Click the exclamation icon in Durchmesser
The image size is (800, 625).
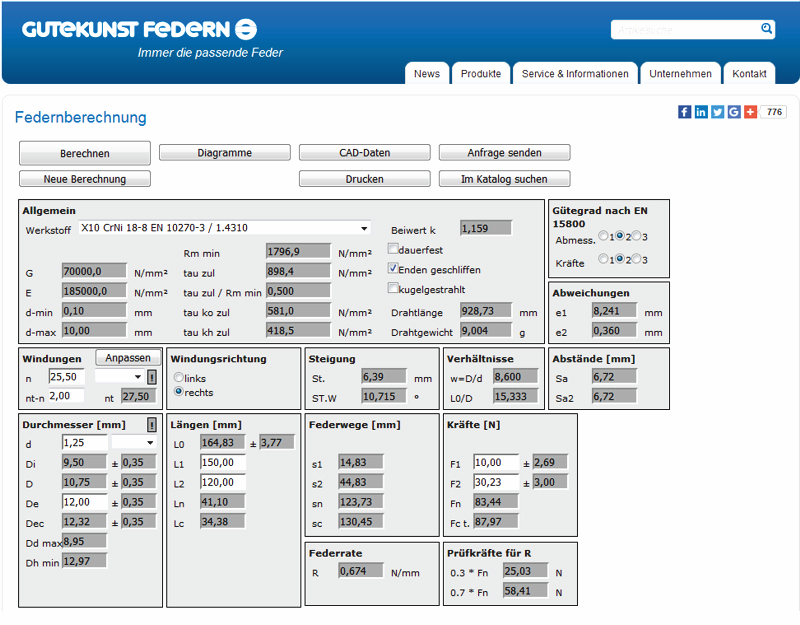tap(152, 424)
